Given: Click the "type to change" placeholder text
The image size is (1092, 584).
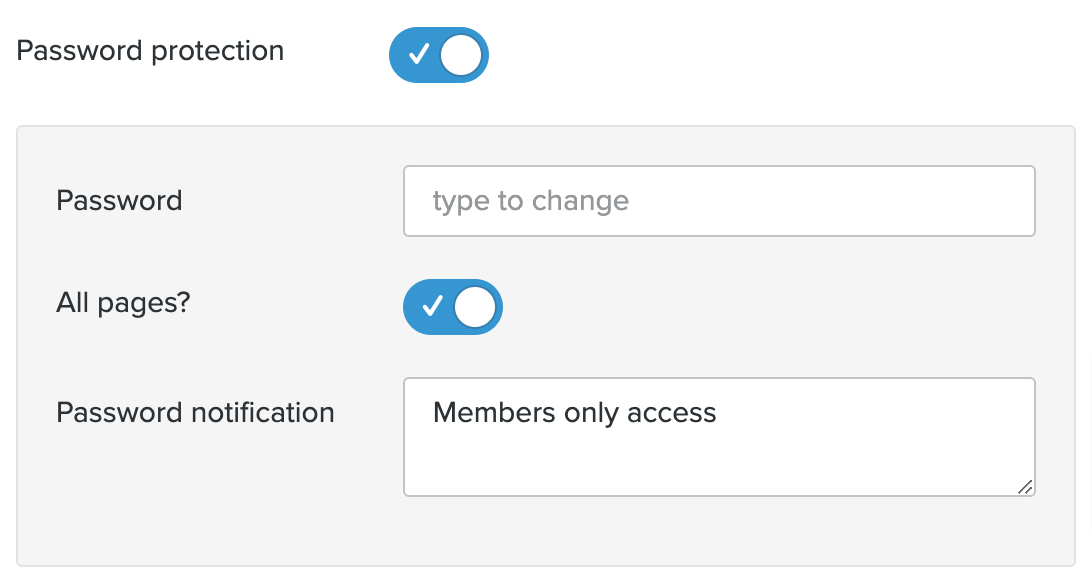Looking at the screenshot, I should pos(530,201).
